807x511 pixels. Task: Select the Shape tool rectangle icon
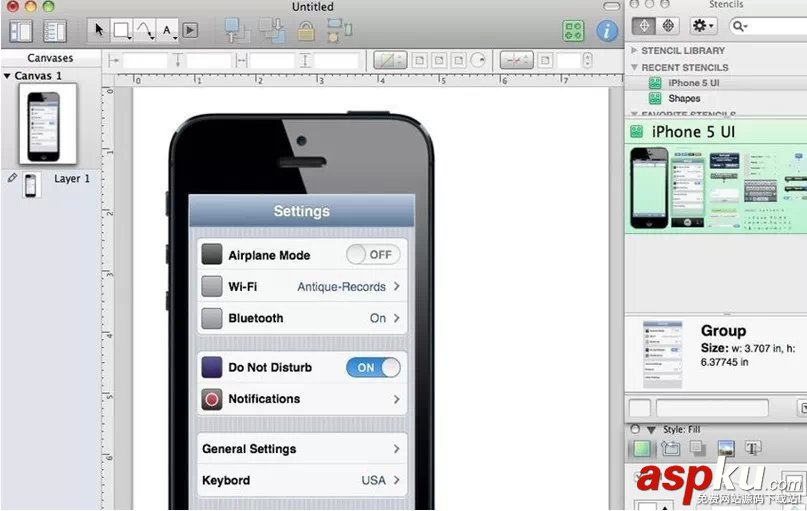tap(121, 30)
